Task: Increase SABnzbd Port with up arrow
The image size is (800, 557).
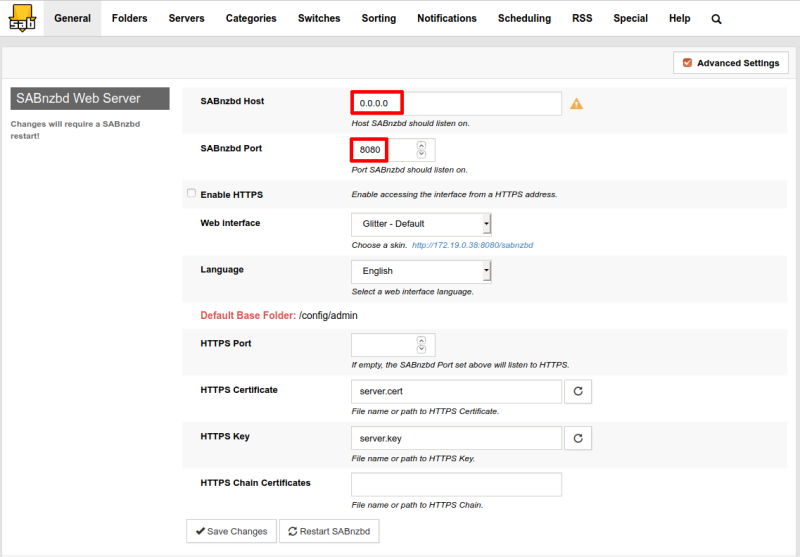Action: [421, 145]
